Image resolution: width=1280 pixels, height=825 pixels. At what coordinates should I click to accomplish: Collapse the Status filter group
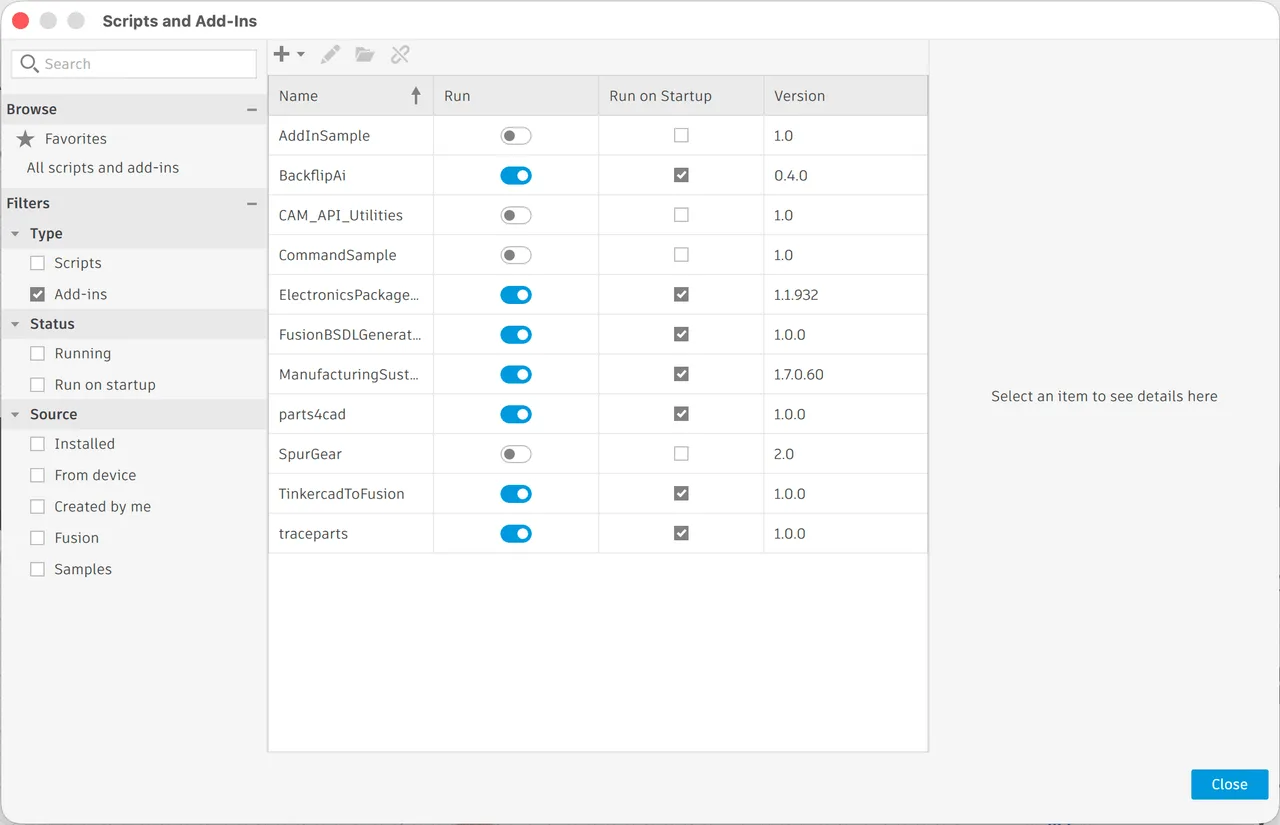(x=15, y=324)
